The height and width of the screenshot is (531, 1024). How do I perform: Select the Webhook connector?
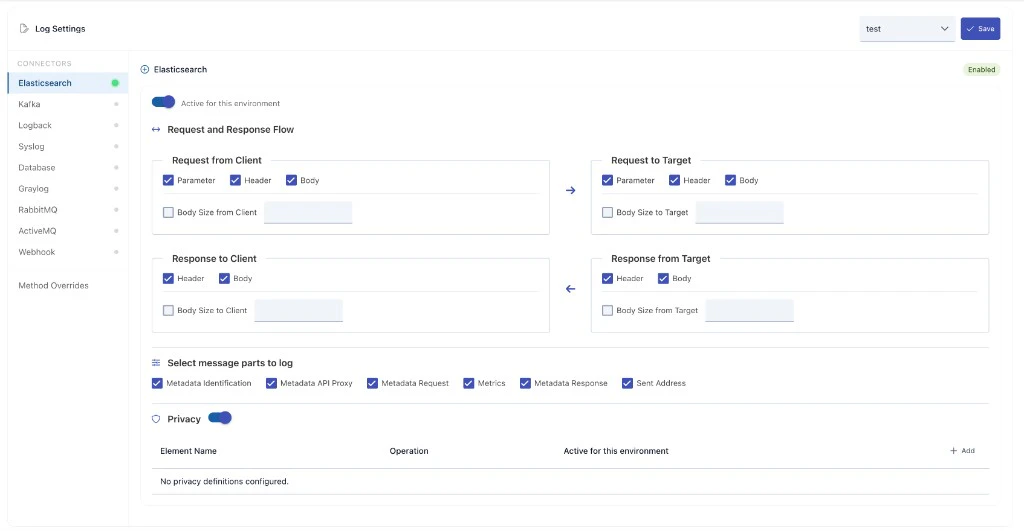pos(36,252)
